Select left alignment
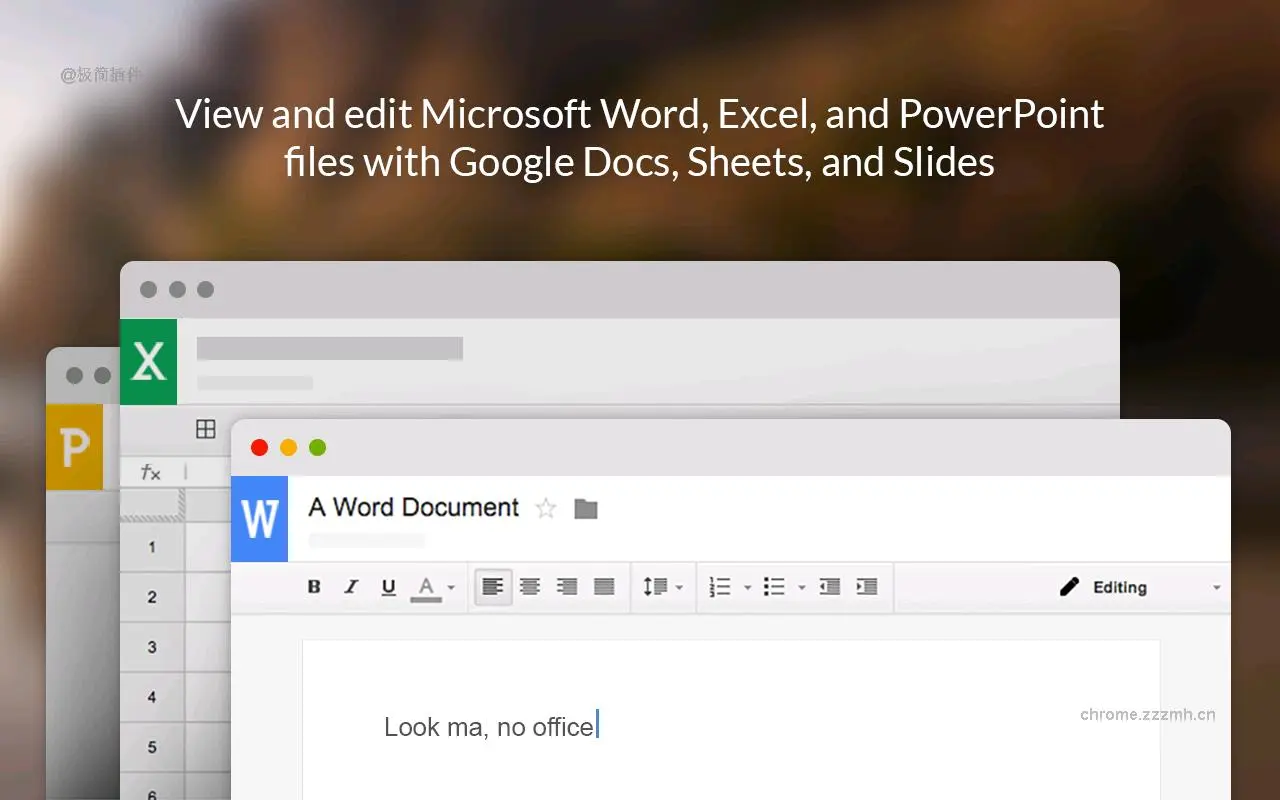This screenshot has width=1280, height=800. [491, 587]
